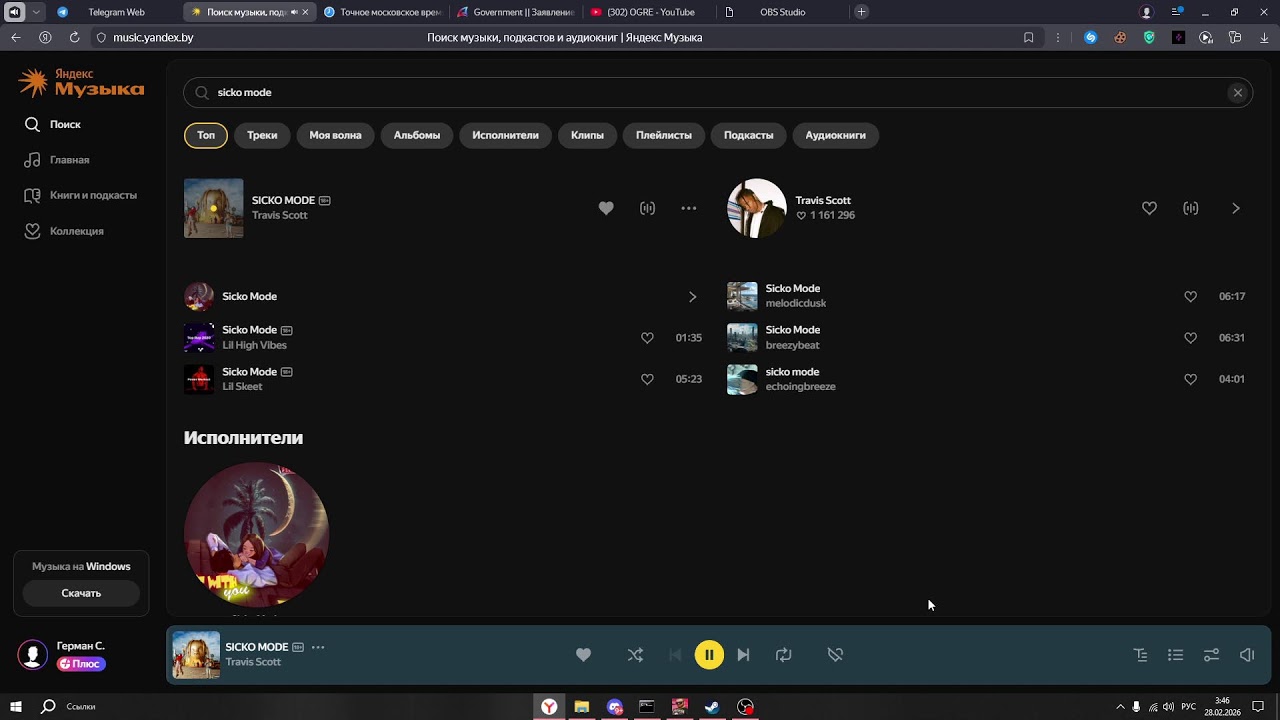The height and width of the screenshot is (720, 1280).
Task: Go to Главная in the sidebar
Action: click(57, 160)
